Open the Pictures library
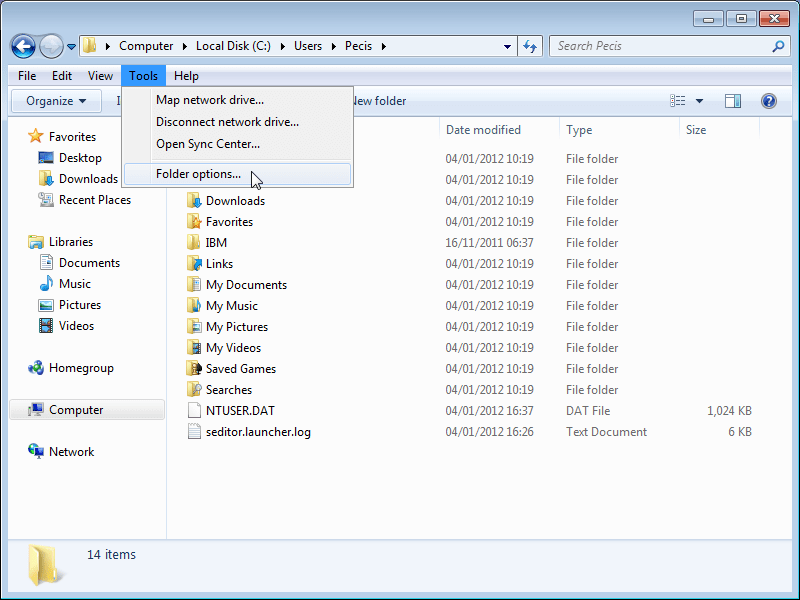Screen dimensions: 800x600 click(80, 305)
